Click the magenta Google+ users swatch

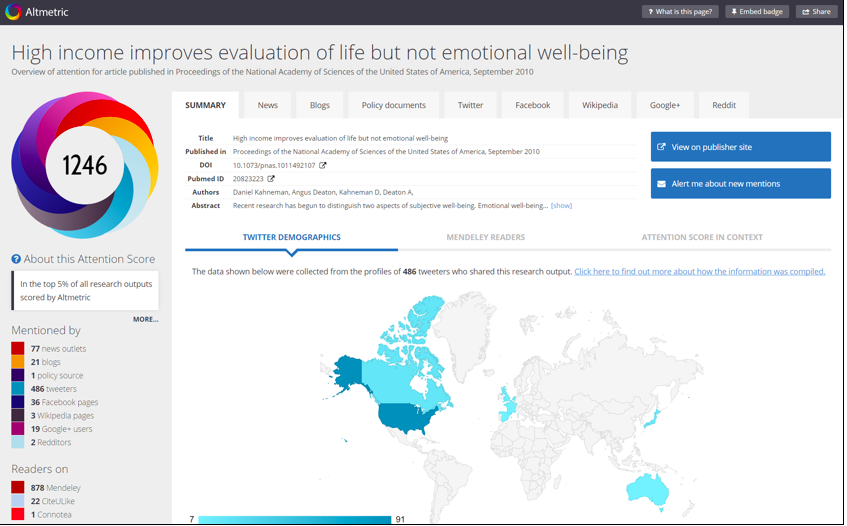coord(18,429)
